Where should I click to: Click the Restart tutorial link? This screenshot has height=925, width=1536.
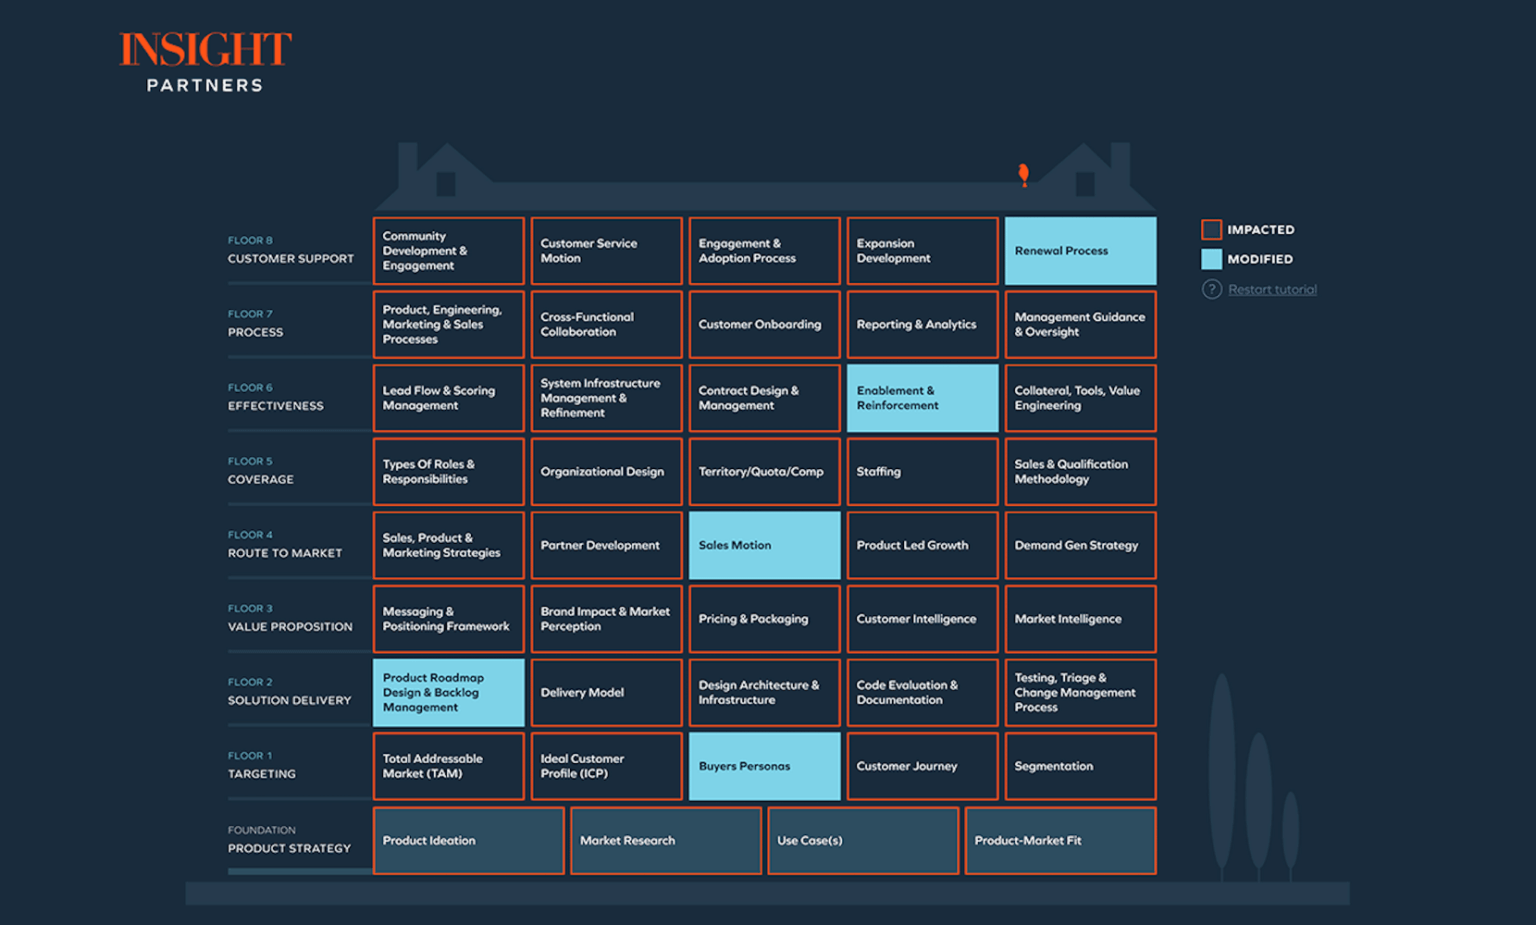(1273, 289)
